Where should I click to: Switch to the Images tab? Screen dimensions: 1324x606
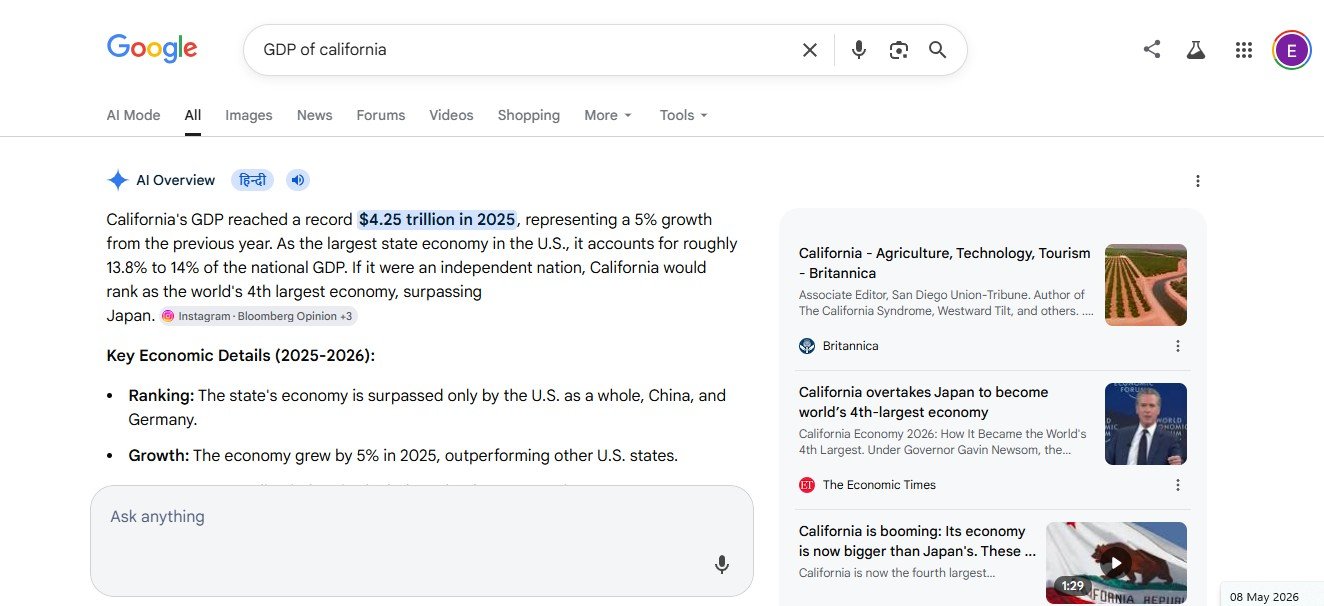point(249,115)
